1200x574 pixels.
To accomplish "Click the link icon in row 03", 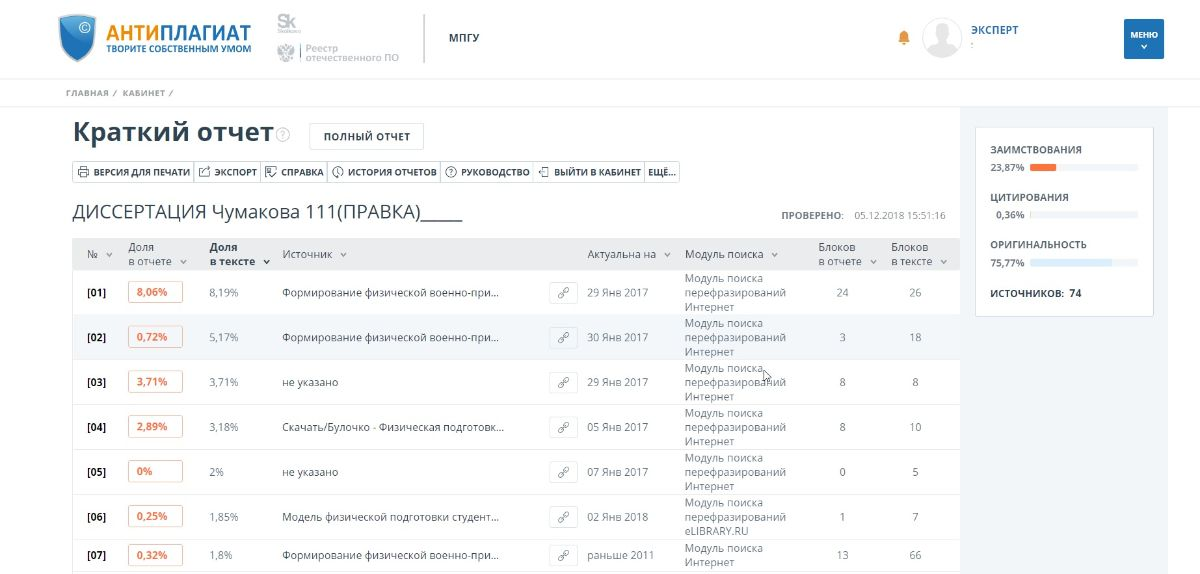I will click(x=563, y=382).
